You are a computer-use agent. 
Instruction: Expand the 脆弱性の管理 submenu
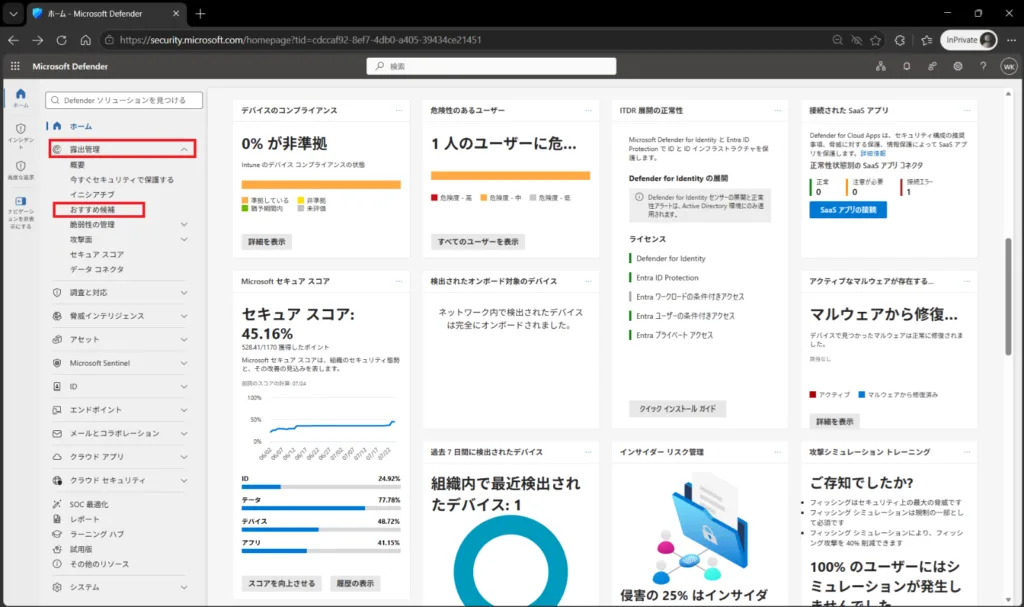point(184,224)
